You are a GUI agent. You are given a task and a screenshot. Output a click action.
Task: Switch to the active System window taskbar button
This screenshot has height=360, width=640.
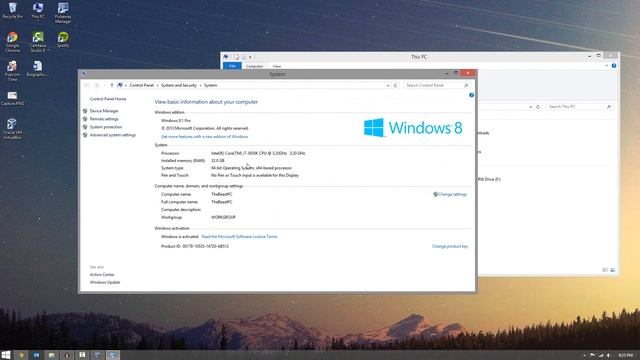coord(113,355)
